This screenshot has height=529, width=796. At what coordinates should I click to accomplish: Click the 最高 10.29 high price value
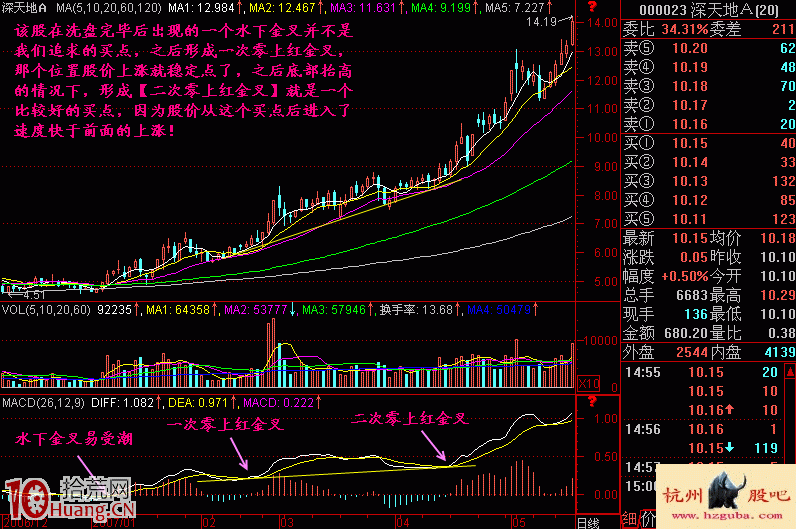tap(777, 295)
